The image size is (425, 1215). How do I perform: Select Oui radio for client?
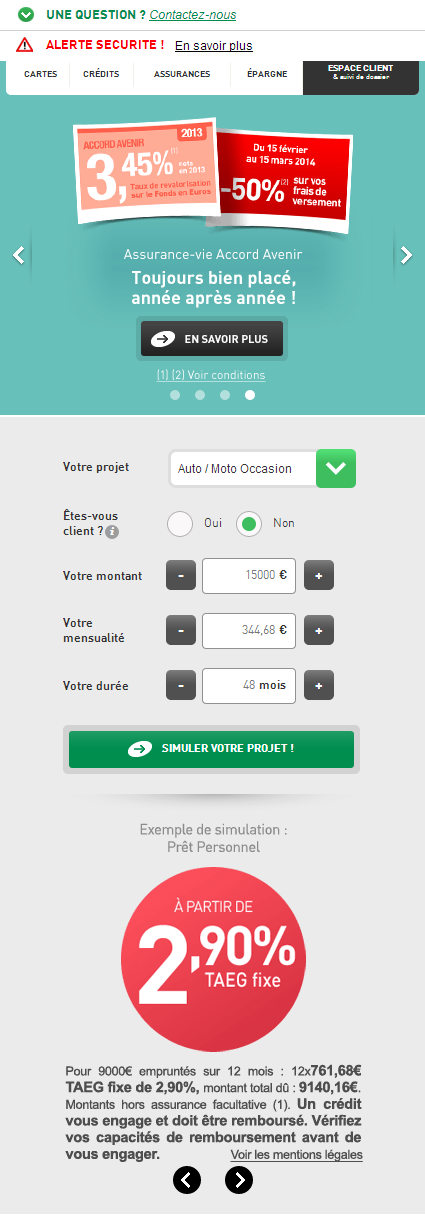(x=180, y=523)
